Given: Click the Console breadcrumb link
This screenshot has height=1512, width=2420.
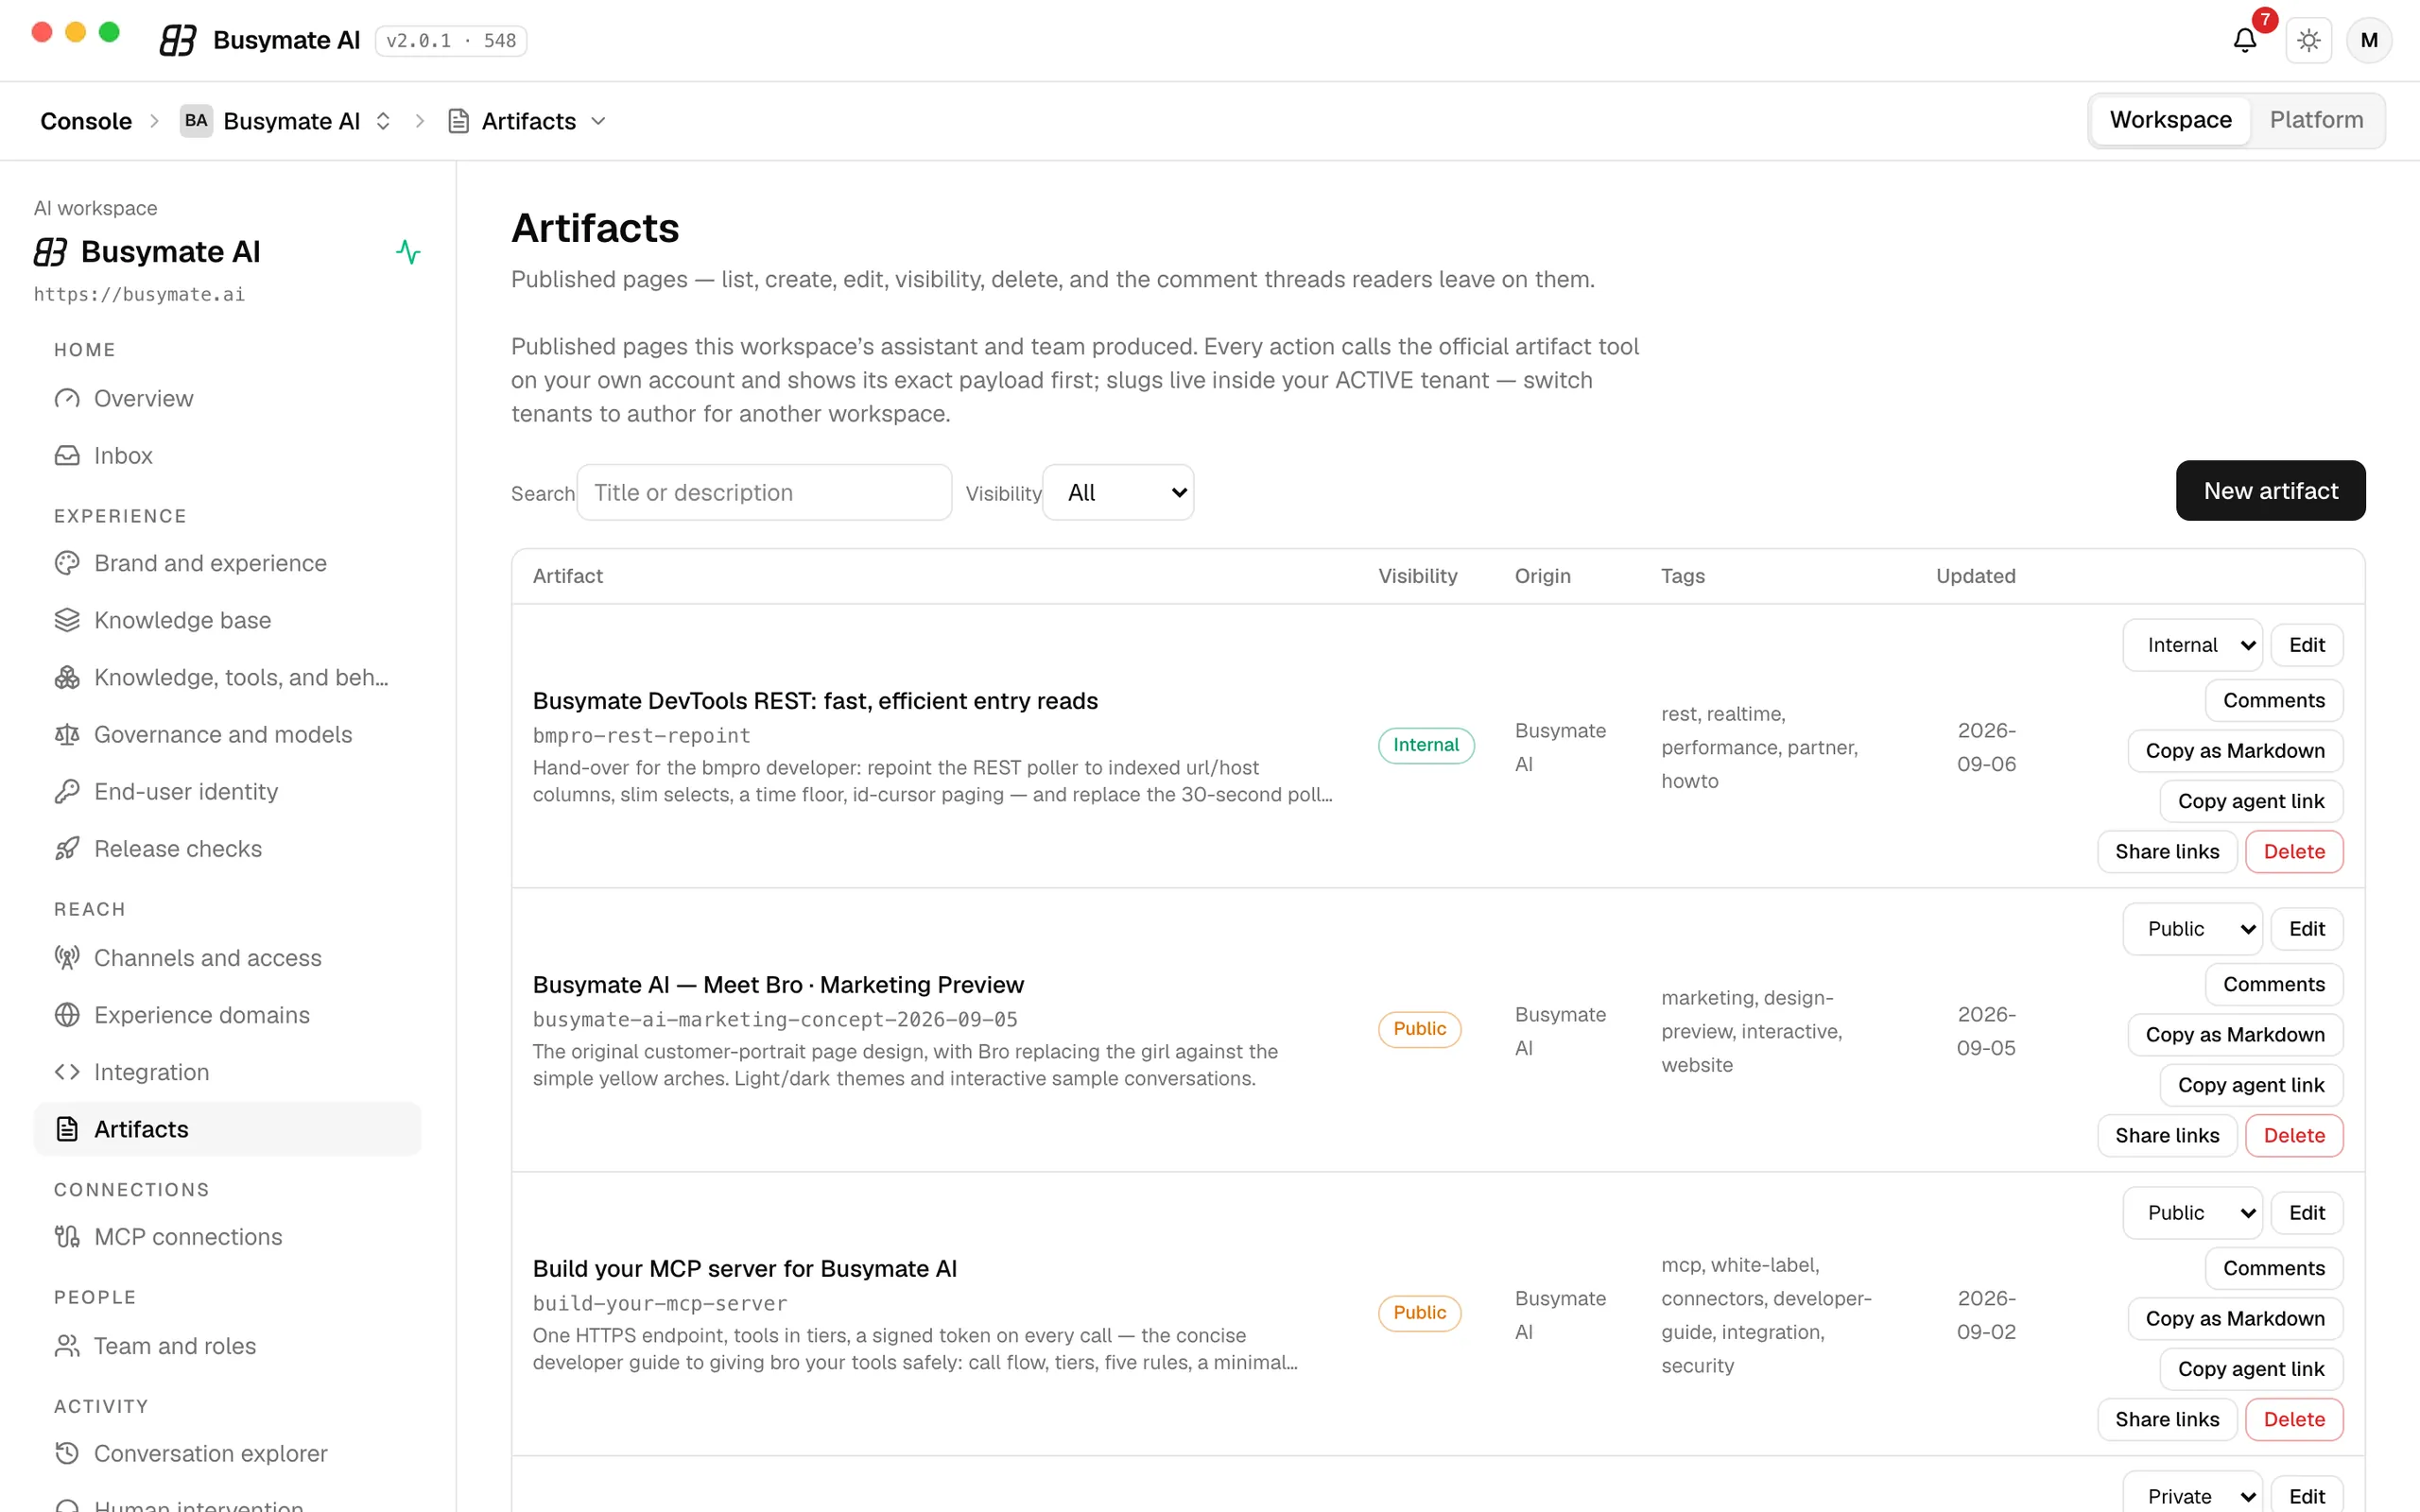Looking at the screenshot, I should (x=86, y=121).
